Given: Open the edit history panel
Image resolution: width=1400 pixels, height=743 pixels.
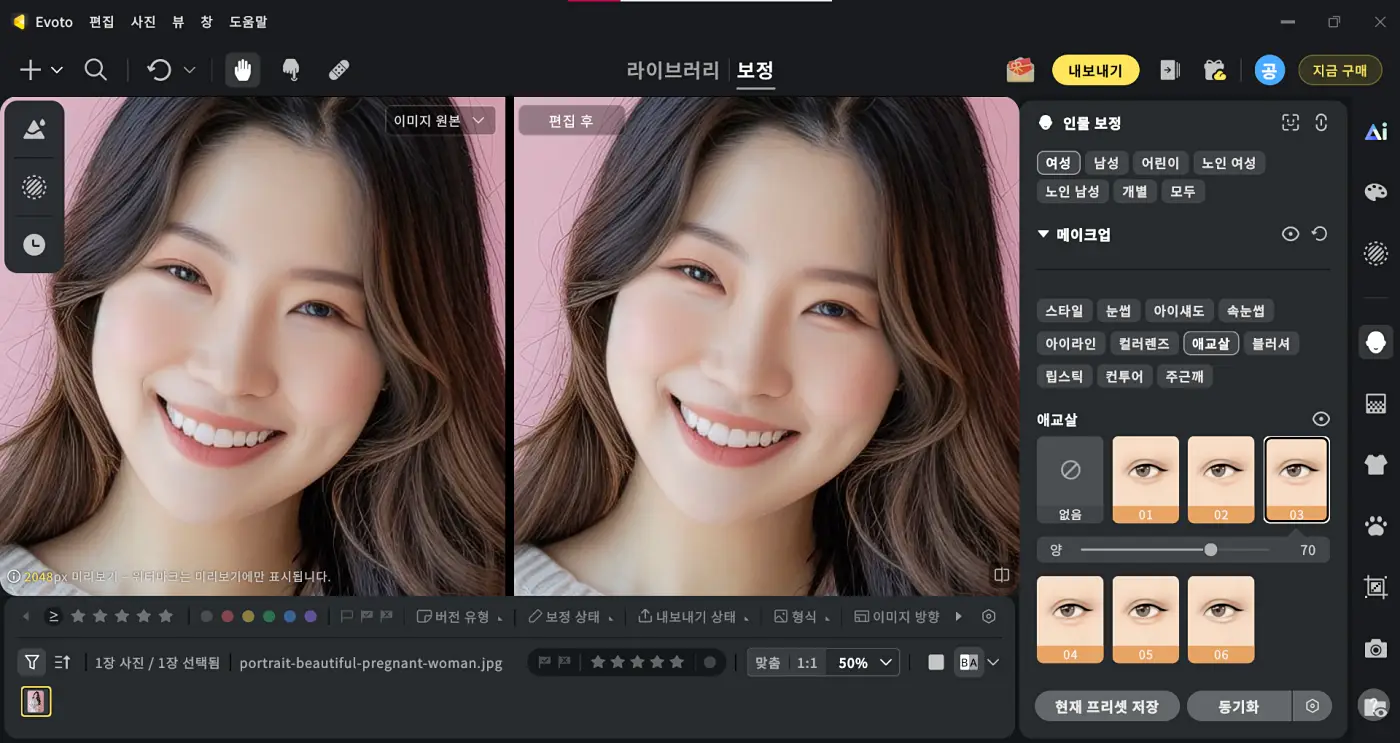Looking at the screenshot, I should point(34,243).
